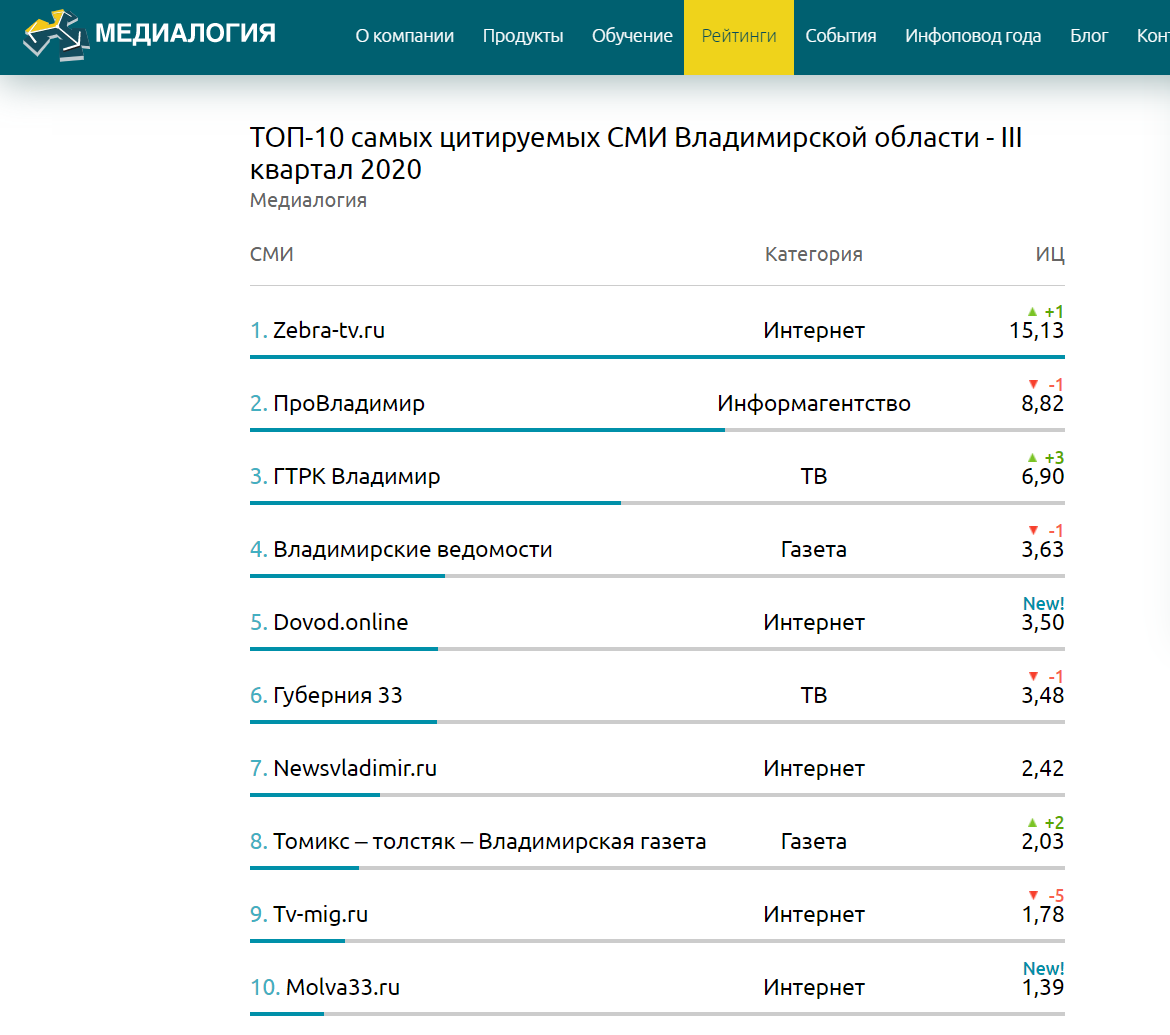1170x1035 pixels.
Task: Click red down arrow at Владимирские ведомости
Action: point(1033,531)
